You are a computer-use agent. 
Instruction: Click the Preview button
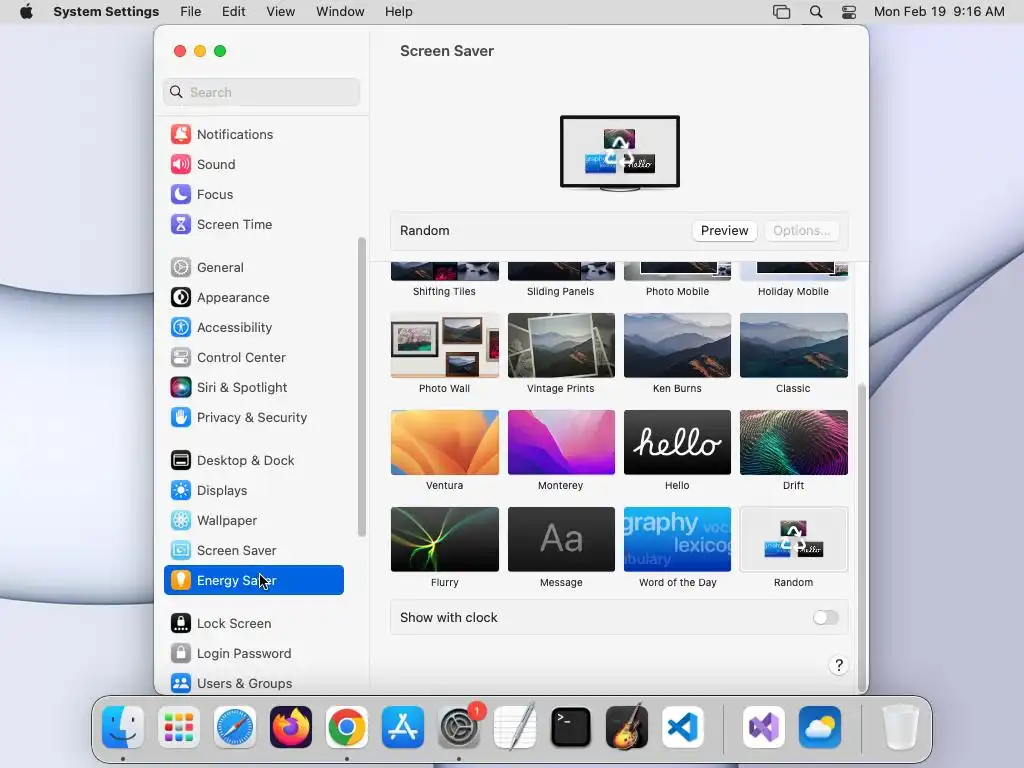pyautogui.click(x=724, y=231)
